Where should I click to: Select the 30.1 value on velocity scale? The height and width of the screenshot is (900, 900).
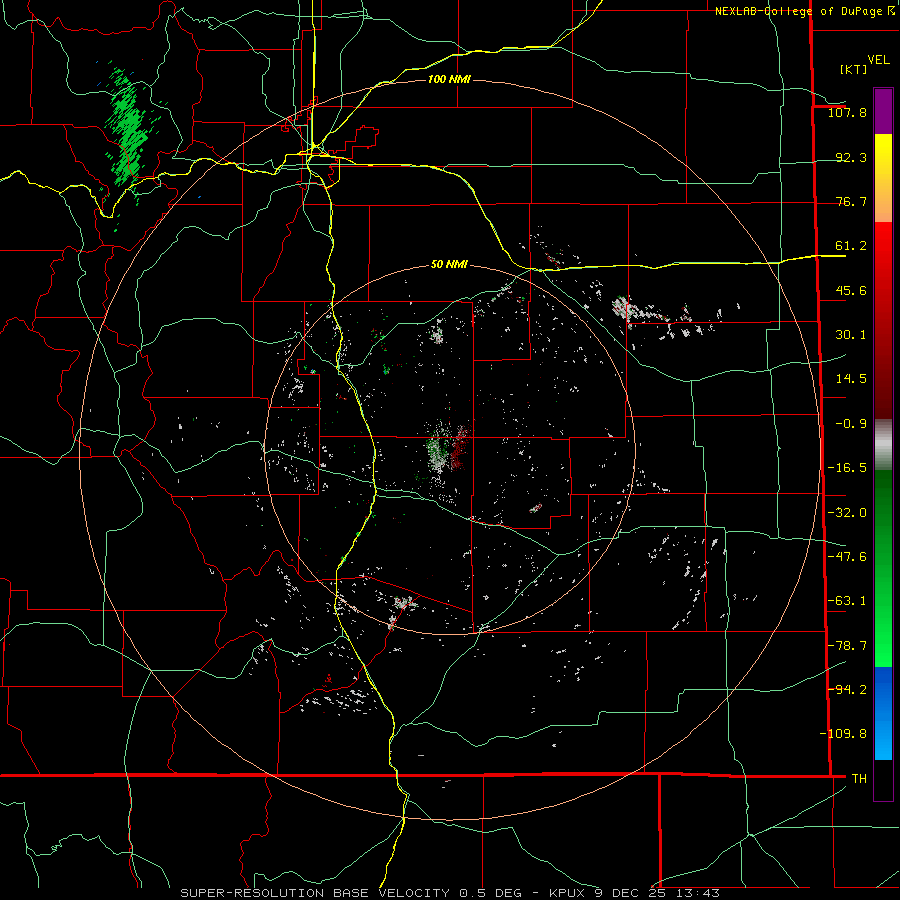point(851,335)
